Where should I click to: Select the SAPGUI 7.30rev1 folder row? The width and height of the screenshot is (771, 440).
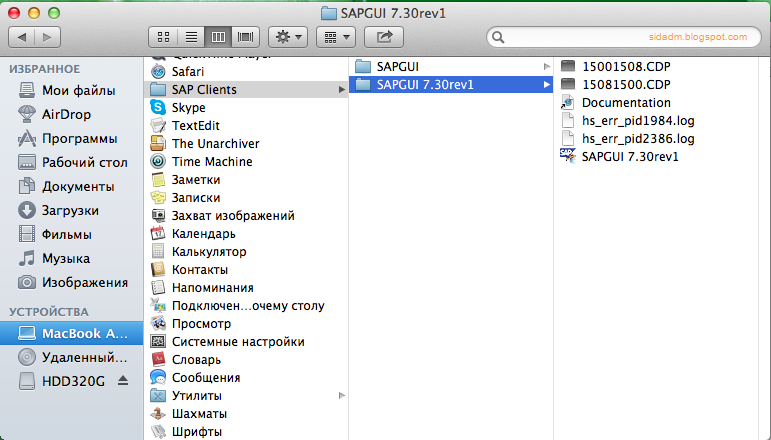tap(450, 85)
